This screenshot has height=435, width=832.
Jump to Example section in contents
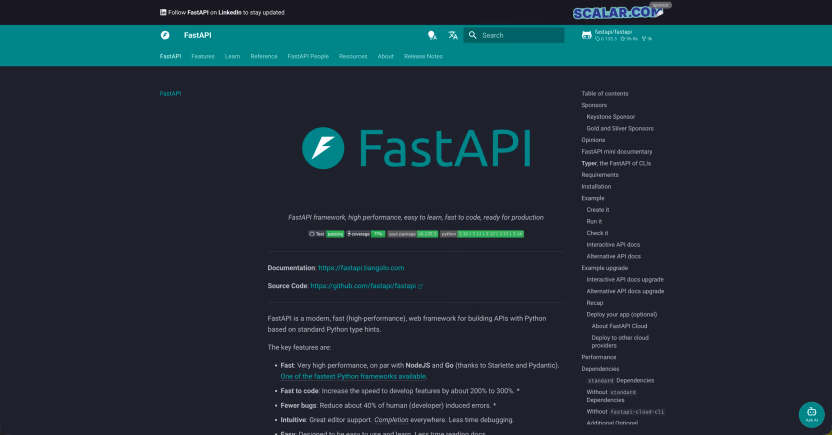(x=593, y=198)
